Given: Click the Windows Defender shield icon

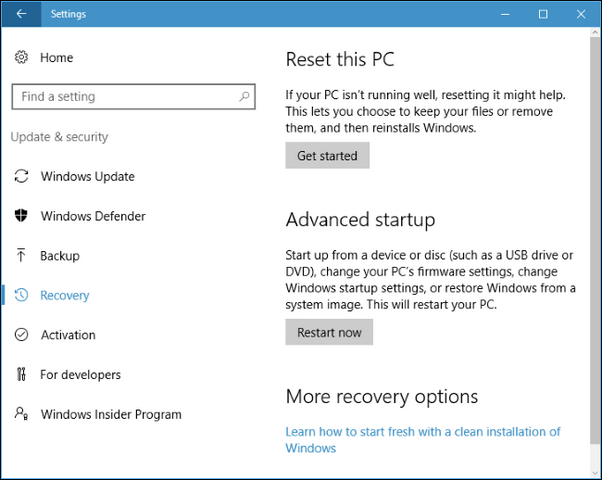Looking at the screenshot, I should point(21,215).
